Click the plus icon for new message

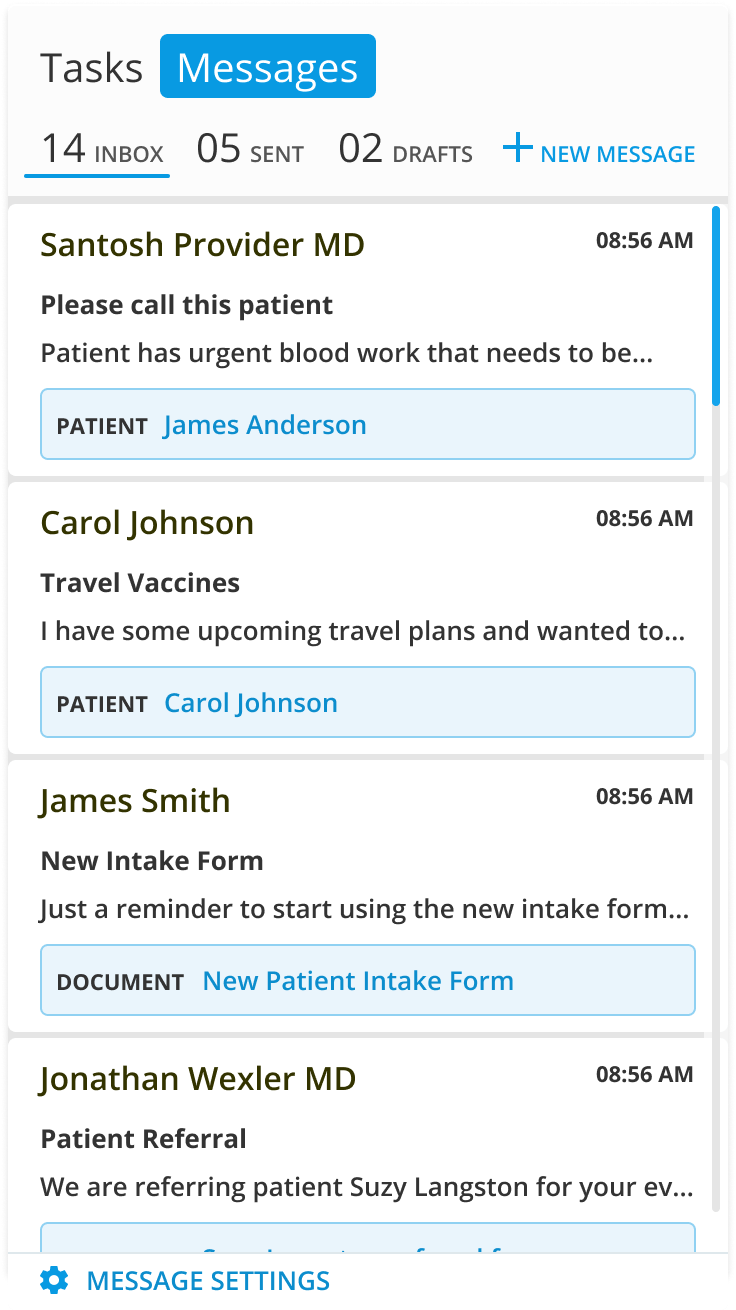tap(517, 150)
